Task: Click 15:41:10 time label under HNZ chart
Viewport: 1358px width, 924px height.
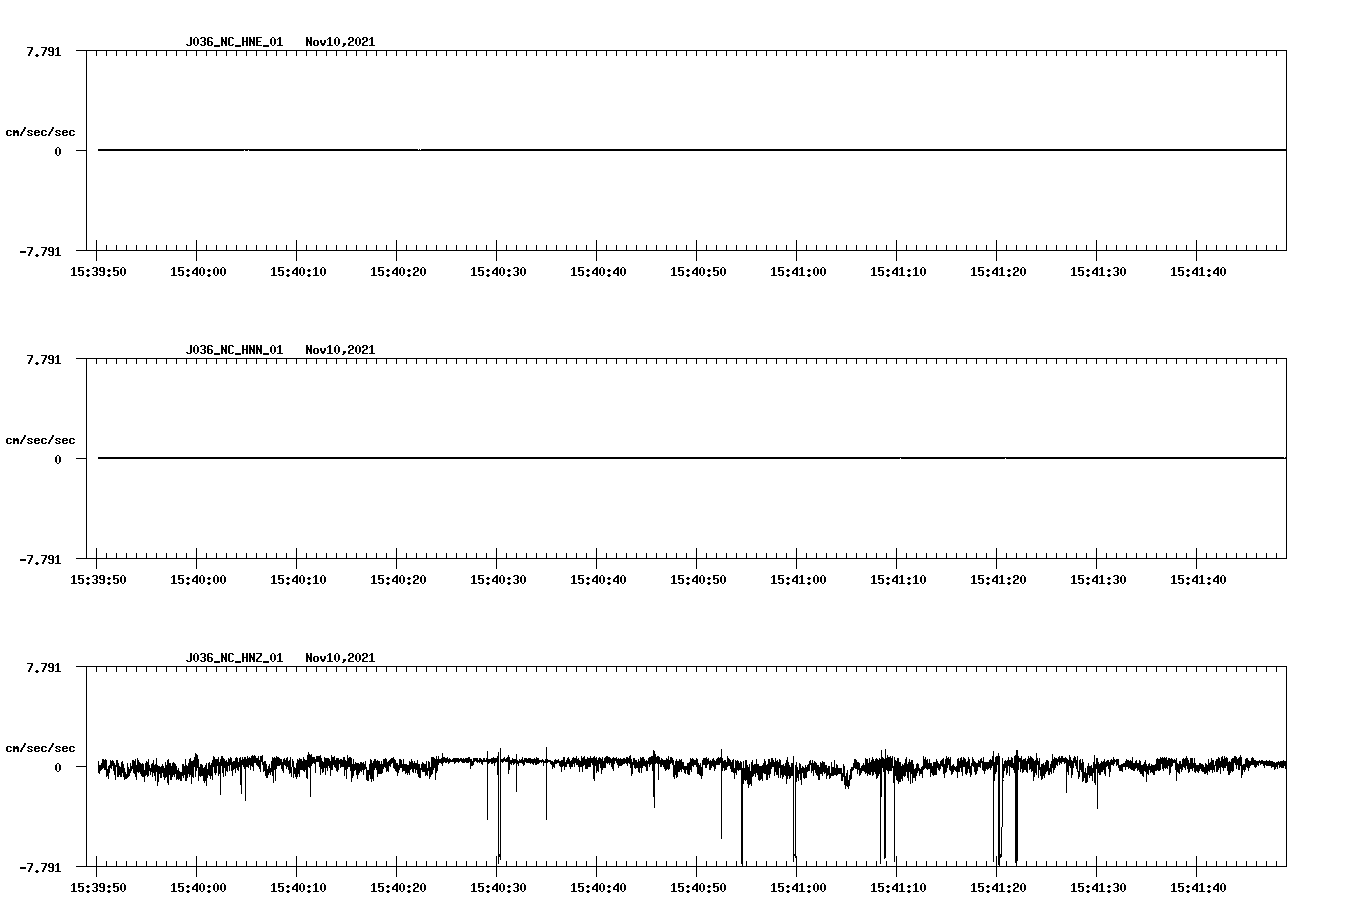Action: pos(898,888)
